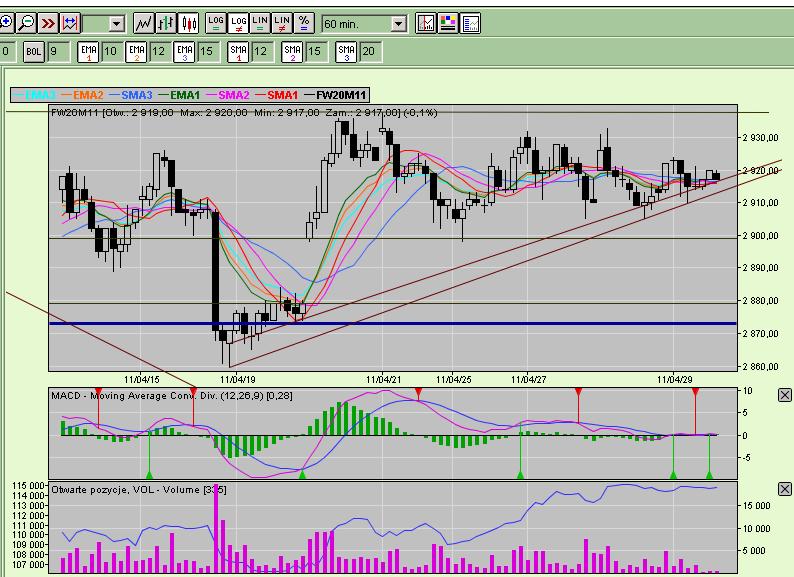794x577 pixels.
Task: Click FW20M11 entry in chart legend
Action: point(334,95)
